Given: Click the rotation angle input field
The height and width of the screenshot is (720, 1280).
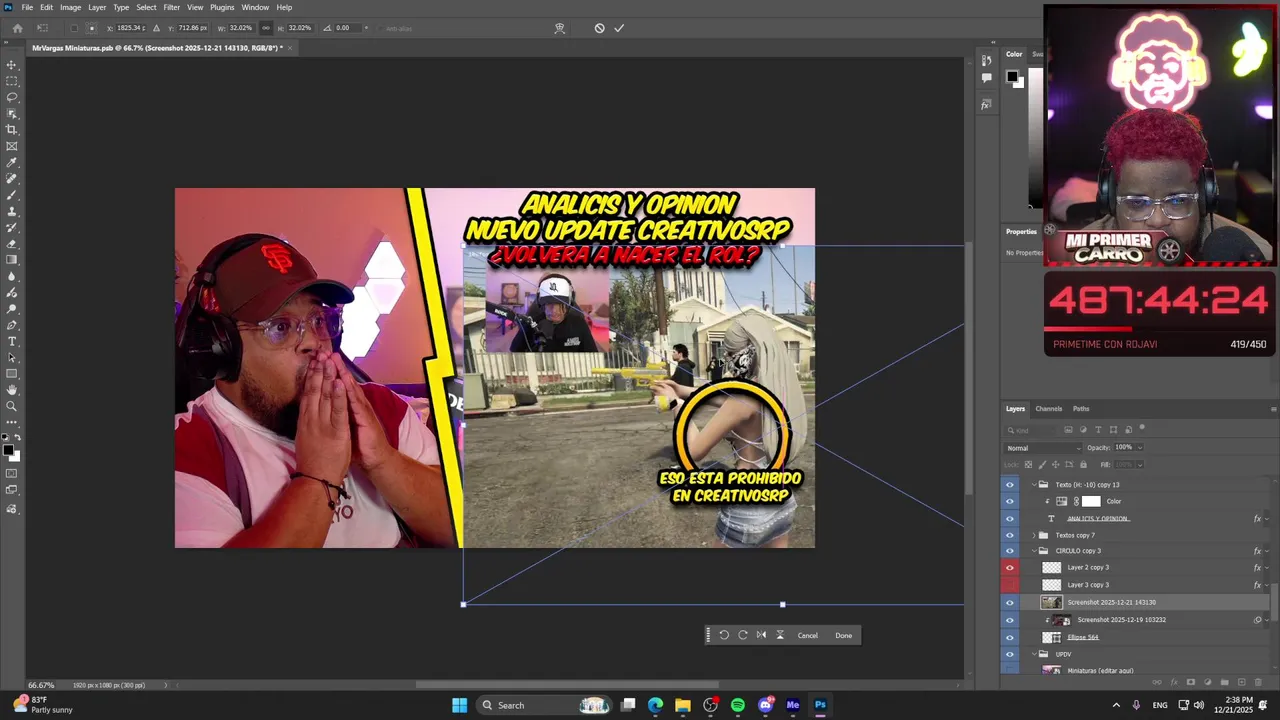Looking at the screenshot, I should pos(348,28).
